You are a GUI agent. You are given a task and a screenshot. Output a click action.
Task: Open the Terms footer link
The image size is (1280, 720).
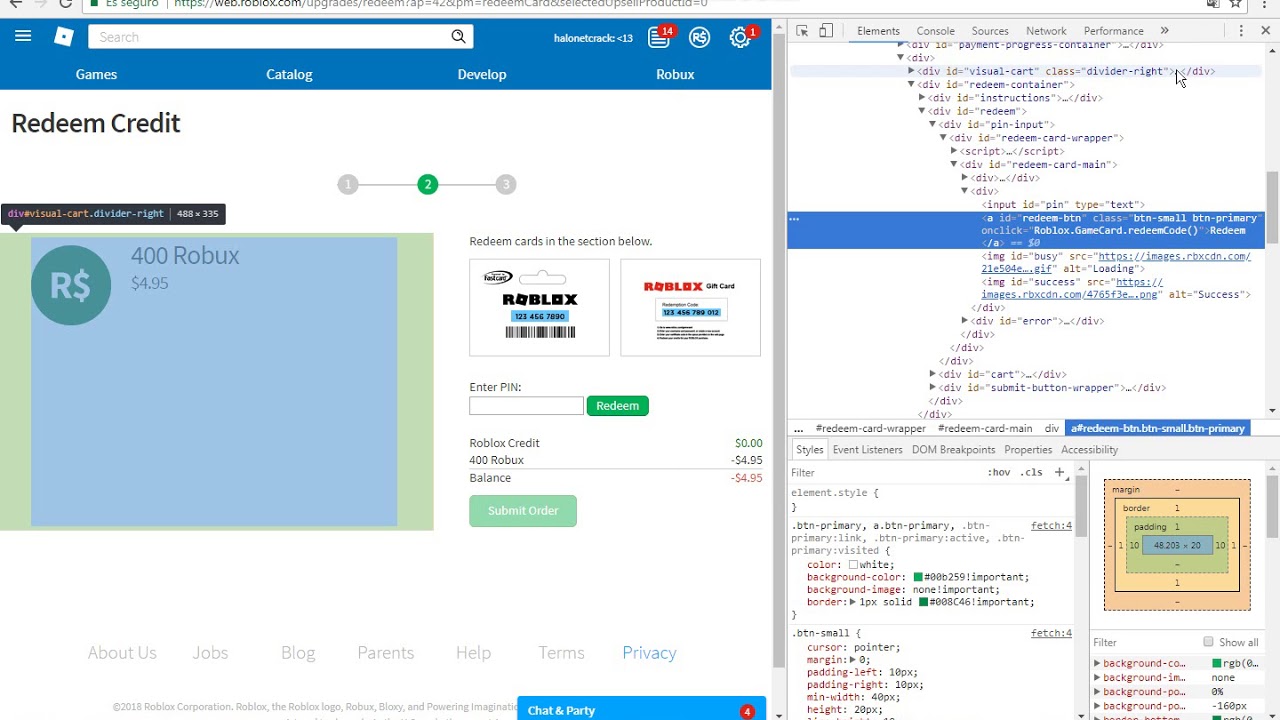pos(561,652)
